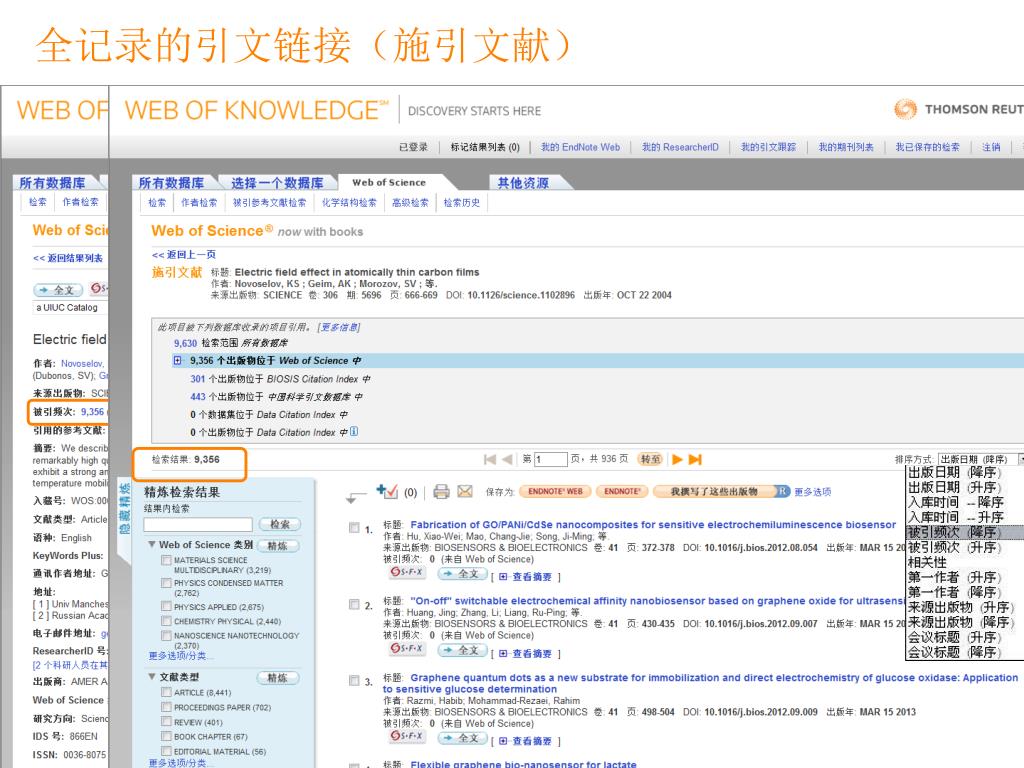This screenshot has height=768, width=1024.
Task: Click 精炼 button beside 文献类型
Action: click(x=278, y=678)
